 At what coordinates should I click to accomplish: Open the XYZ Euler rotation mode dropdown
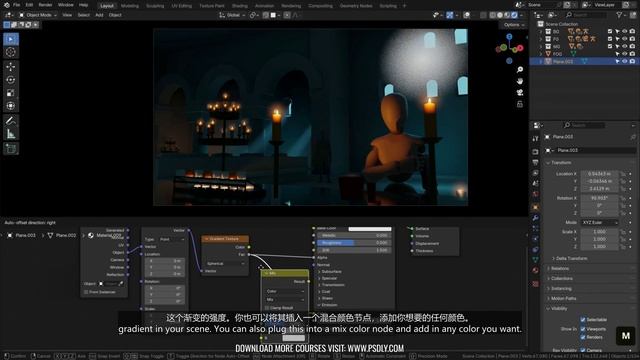pyautogui.click(x=599, y=223)
